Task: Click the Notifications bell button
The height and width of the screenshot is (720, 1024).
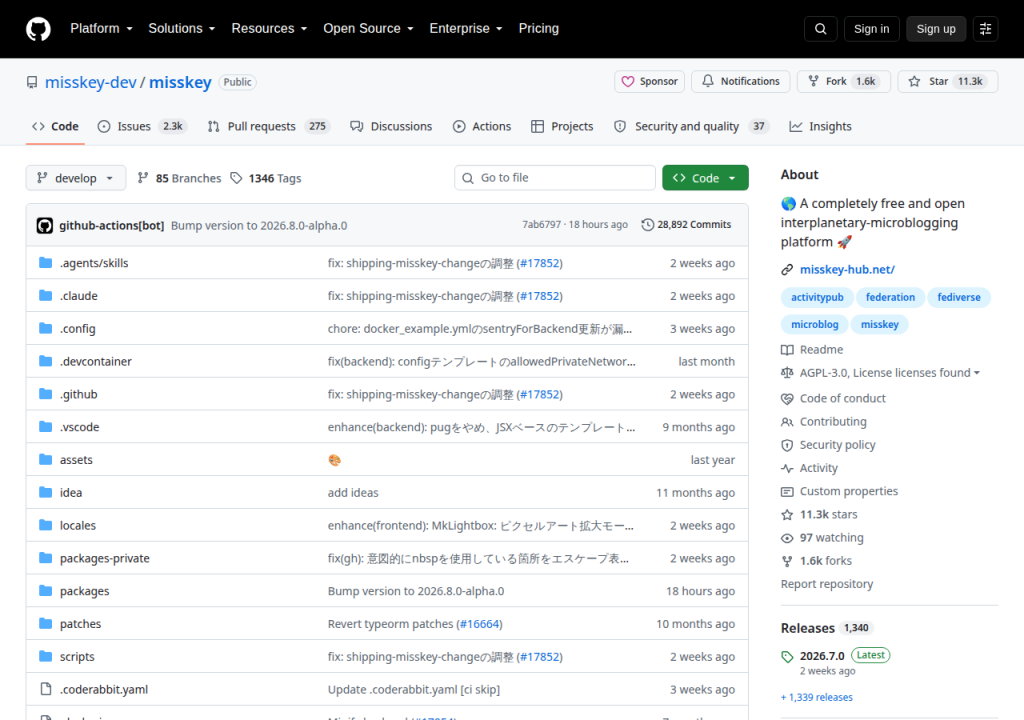Action: click(741, 82)
